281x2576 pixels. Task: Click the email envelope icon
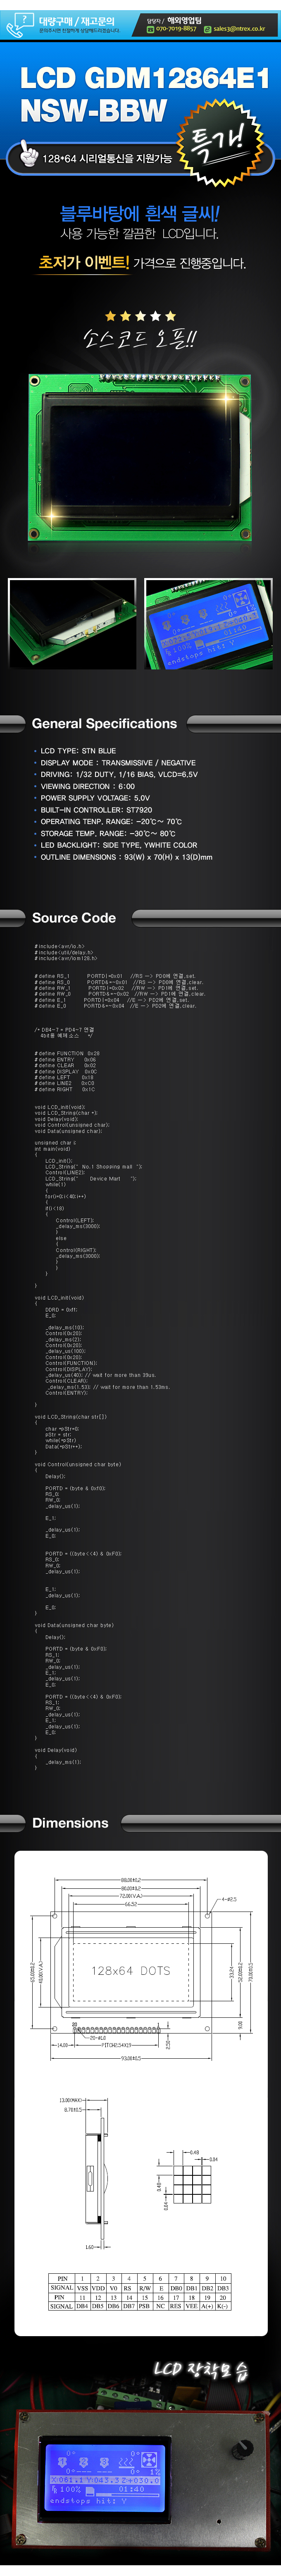[x=207, y=29]
